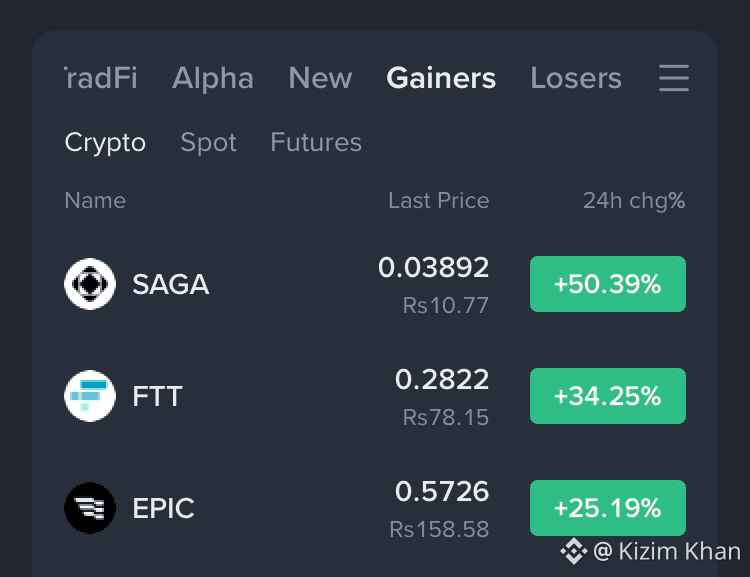Click the SAGA coin logo
Screen dimensions: 750x577
click(x=90, y=284)
